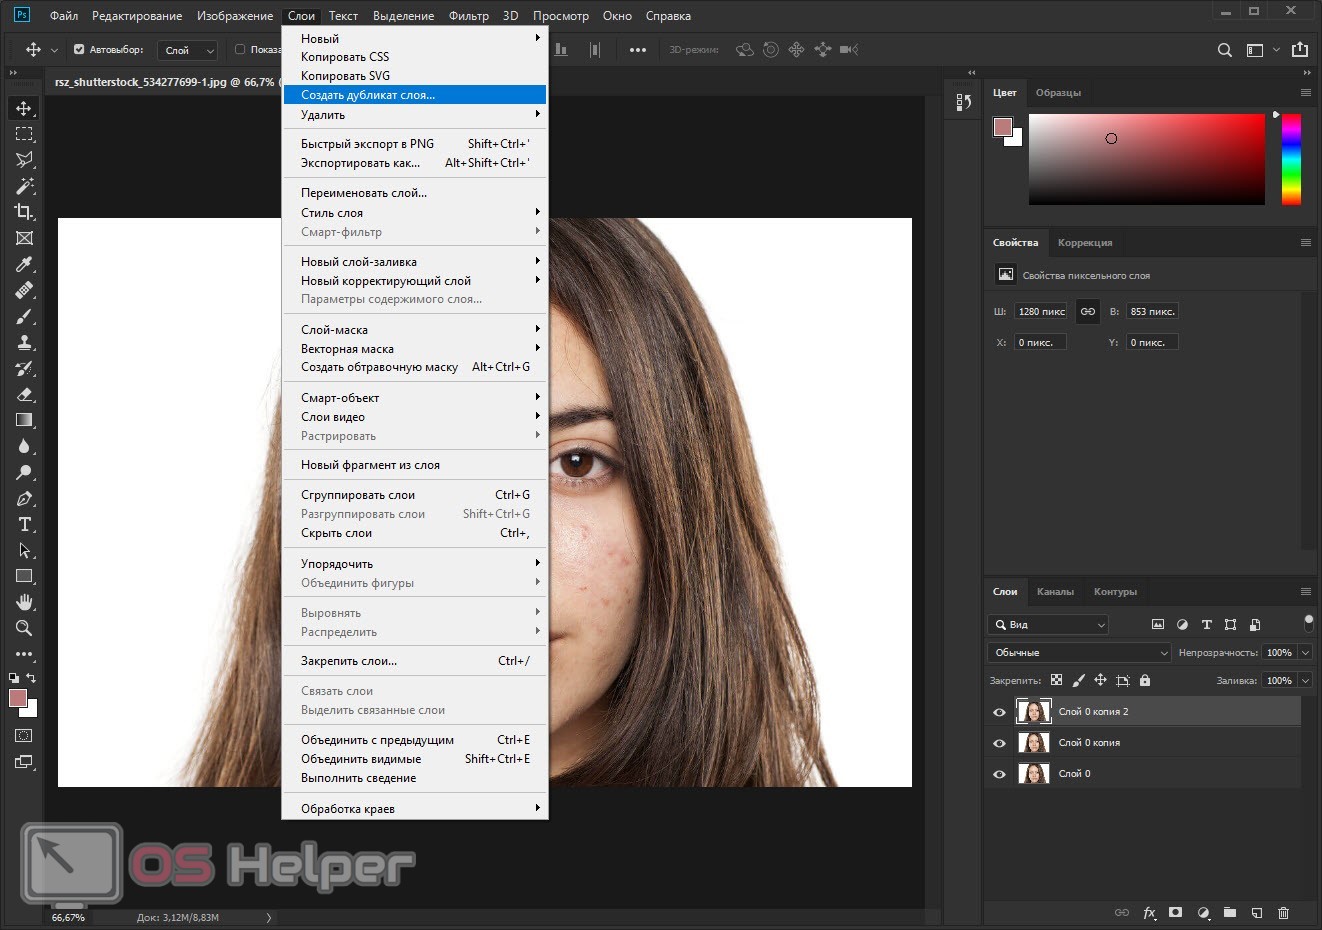Open 'Слой-маска' submenu
The image size is (1322, 930).
tap(415, 330)
